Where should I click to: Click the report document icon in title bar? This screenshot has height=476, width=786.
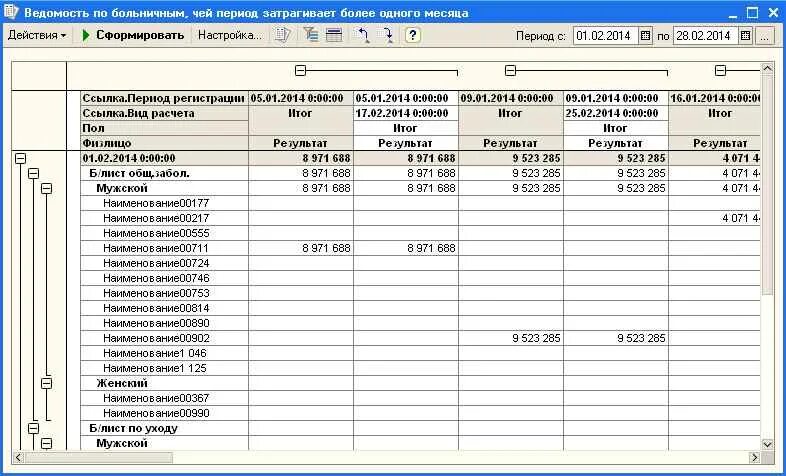click(11, 11)
